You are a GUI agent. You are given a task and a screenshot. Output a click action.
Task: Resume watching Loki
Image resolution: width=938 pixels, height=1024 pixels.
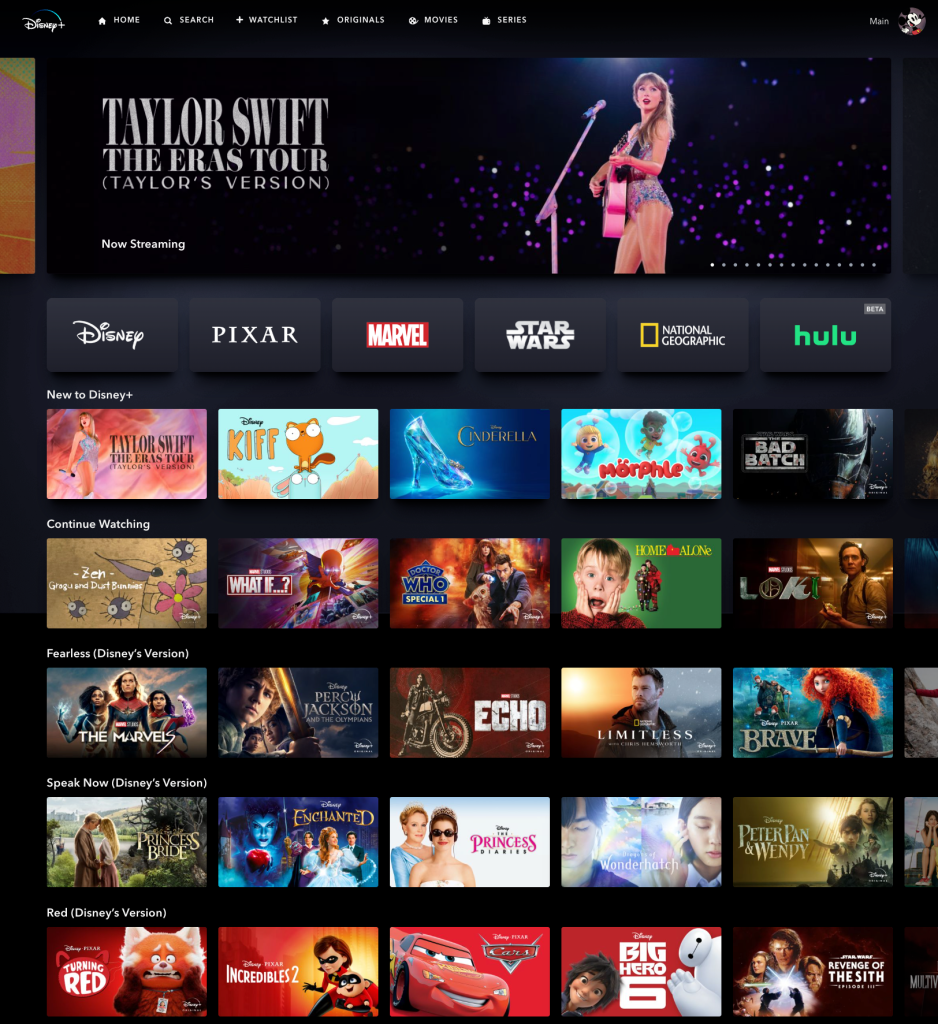pos(812,583)
